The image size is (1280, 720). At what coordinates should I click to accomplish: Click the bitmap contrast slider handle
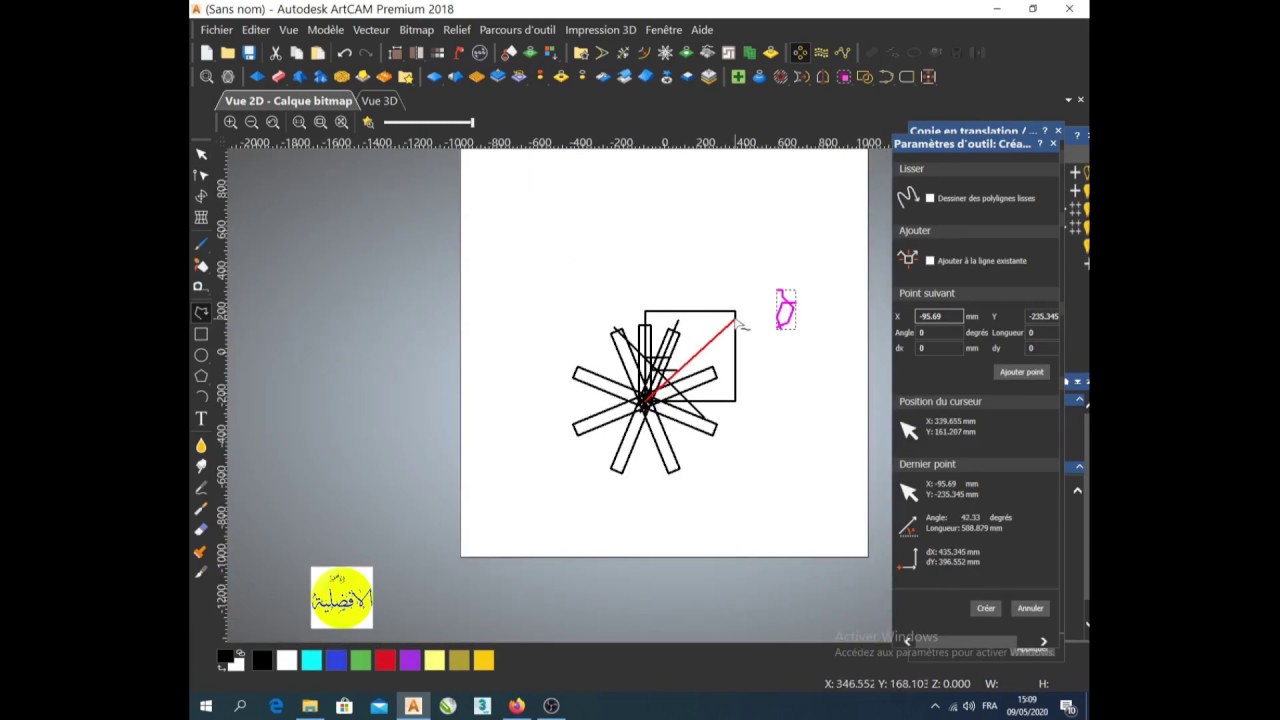click(x=472, y=122)
